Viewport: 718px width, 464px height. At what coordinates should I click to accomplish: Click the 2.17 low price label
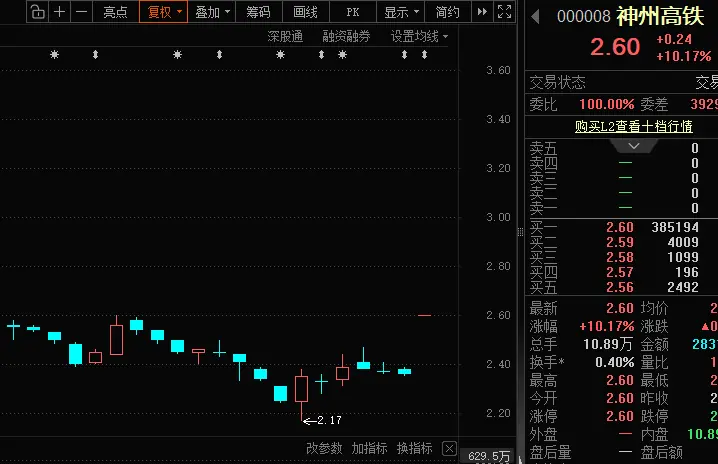point(329,420)
